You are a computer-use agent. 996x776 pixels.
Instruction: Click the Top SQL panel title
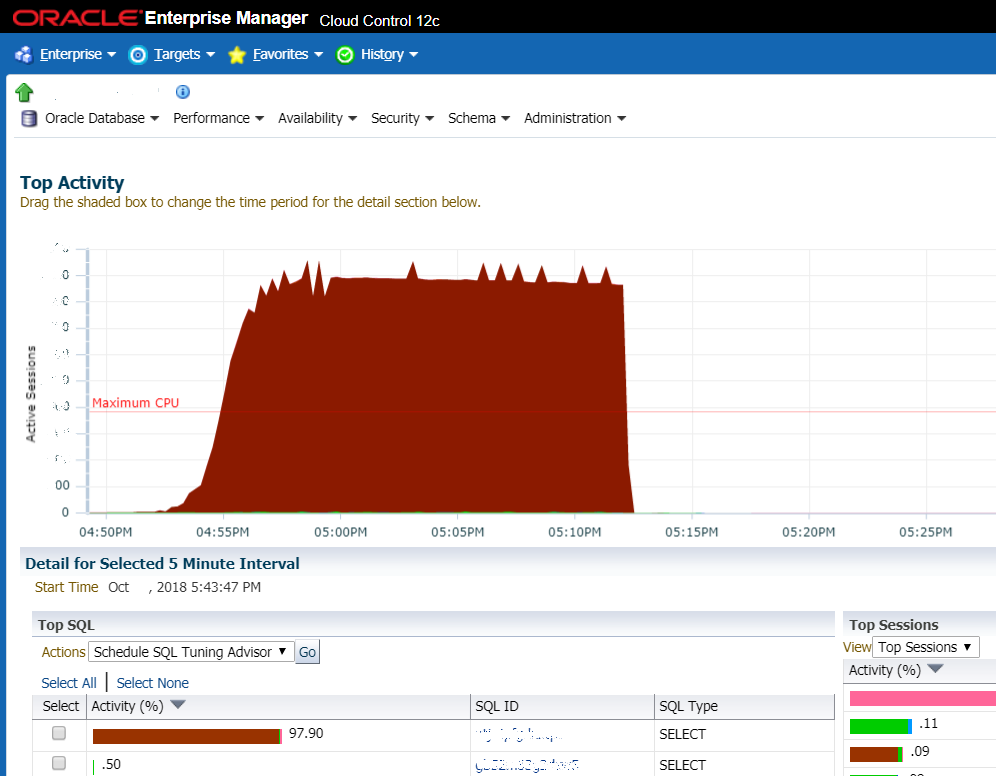66,625
